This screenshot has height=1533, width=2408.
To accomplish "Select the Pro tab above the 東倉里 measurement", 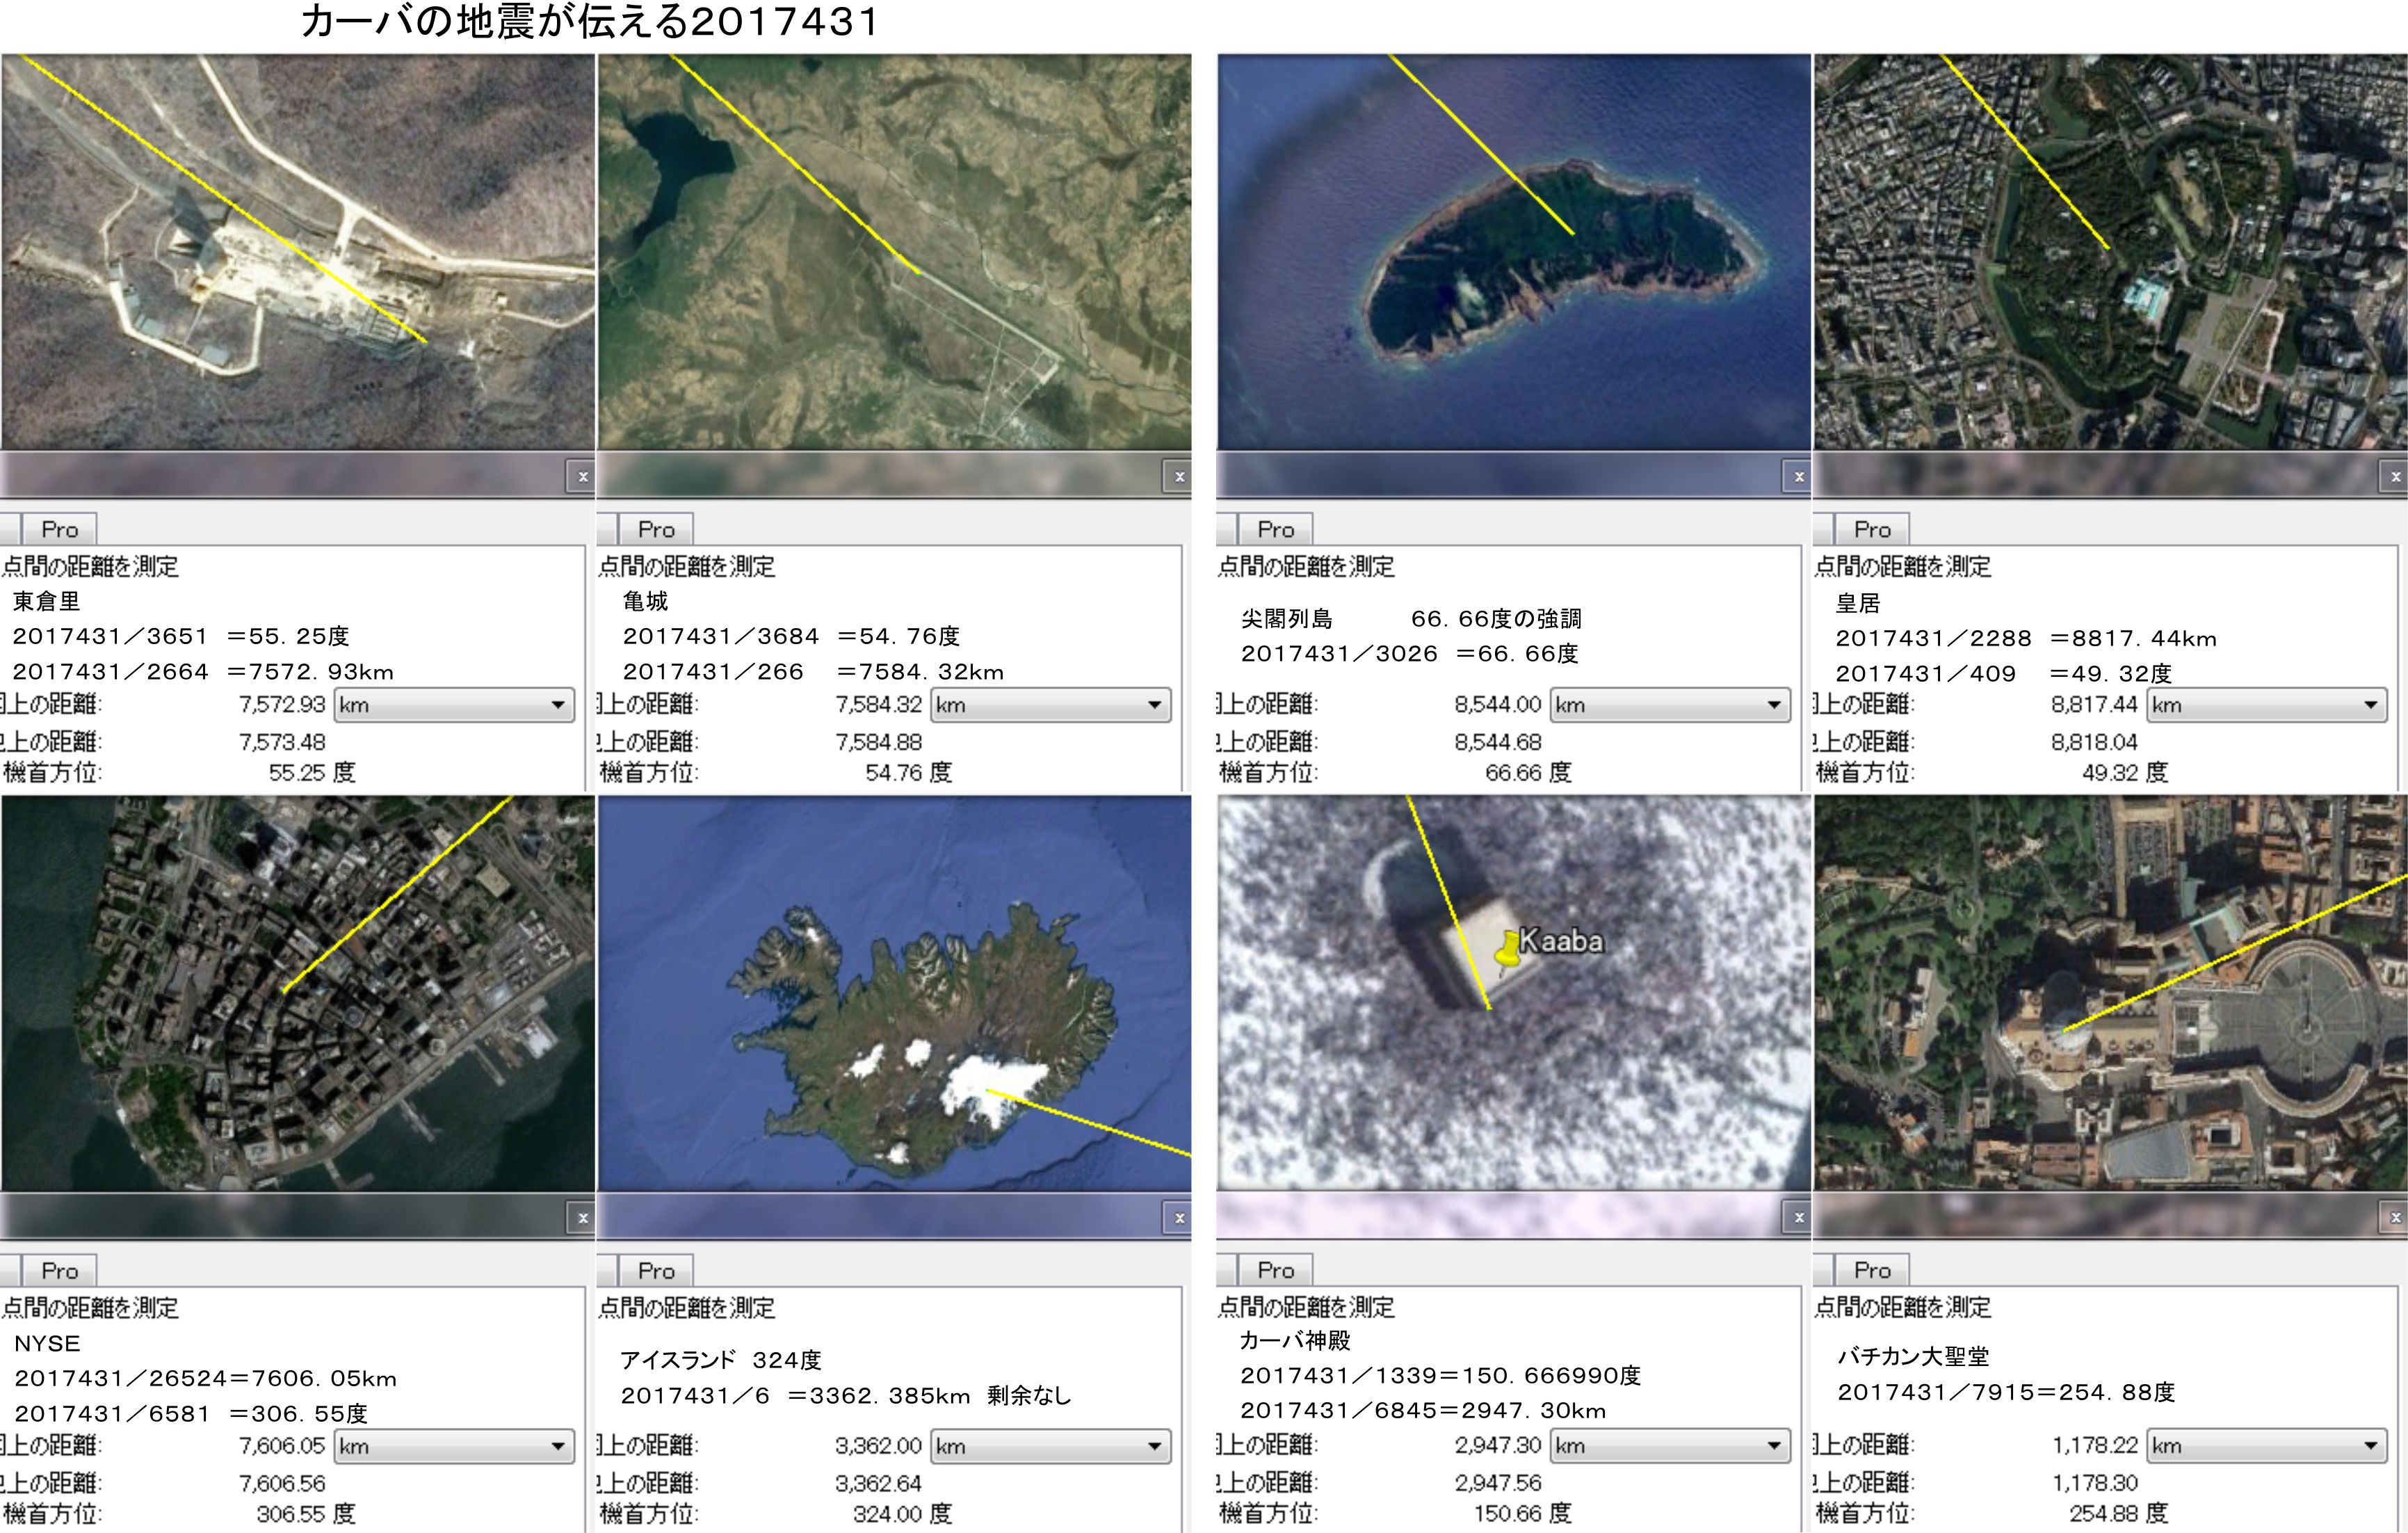I will pos(59,529).
